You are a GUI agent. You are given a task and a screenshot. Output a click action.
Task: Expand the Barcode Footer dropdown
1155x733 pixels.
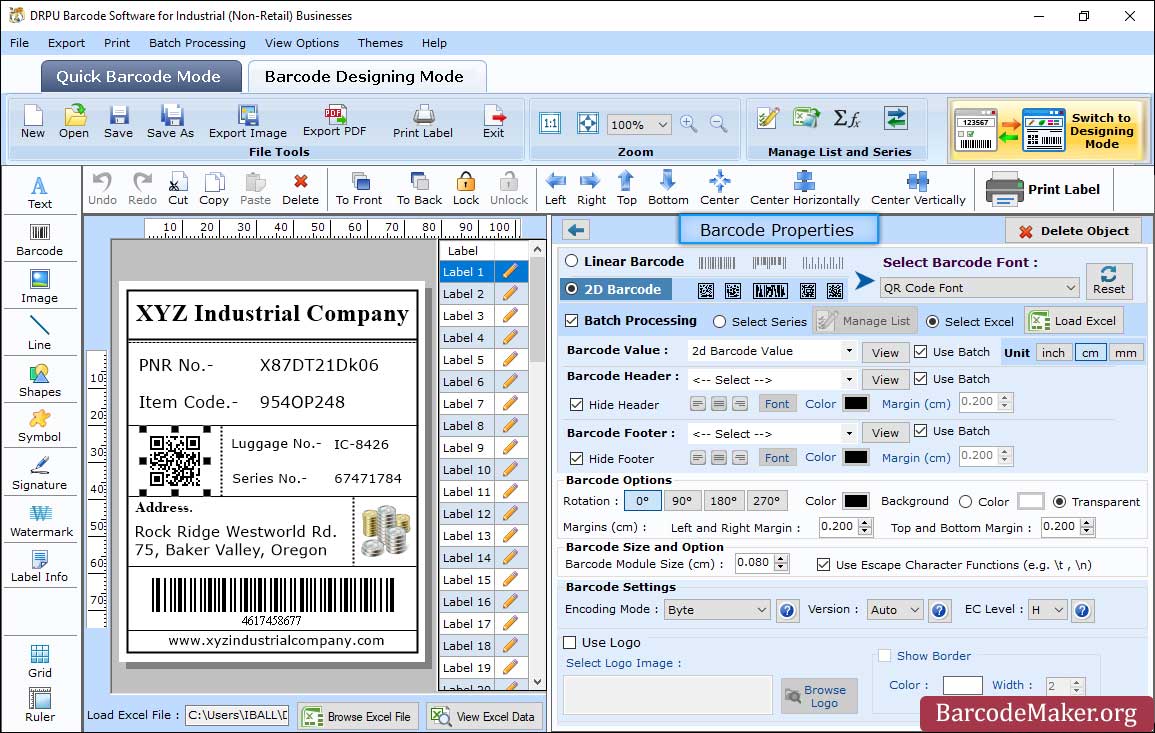(849, 433)
